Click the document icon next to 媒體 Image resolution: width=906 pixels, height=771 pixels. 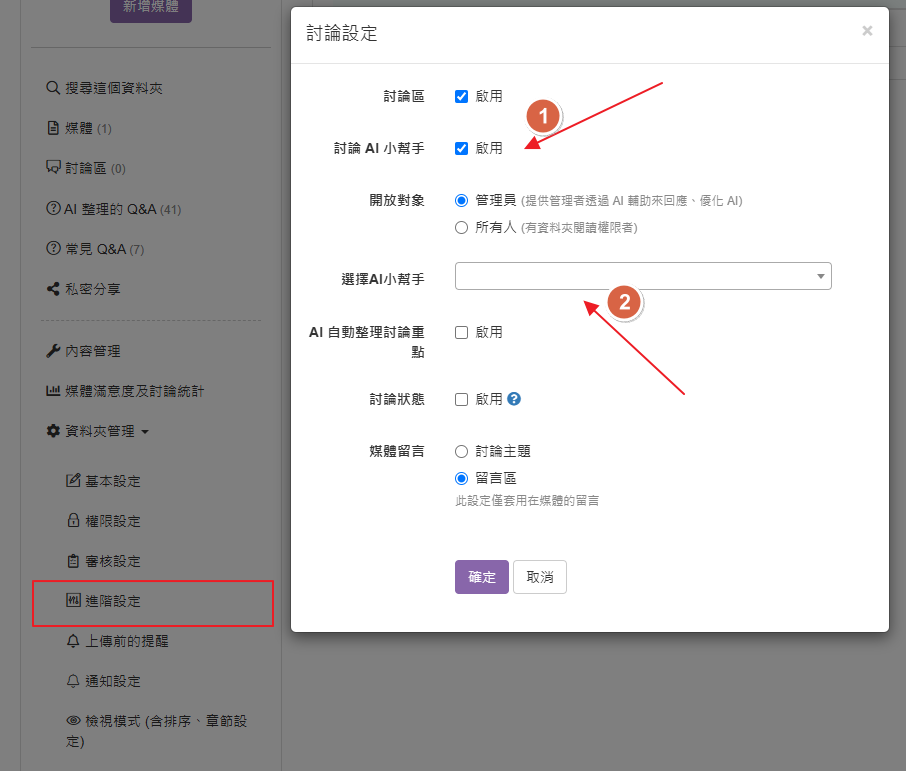click(x=53, y=128)
